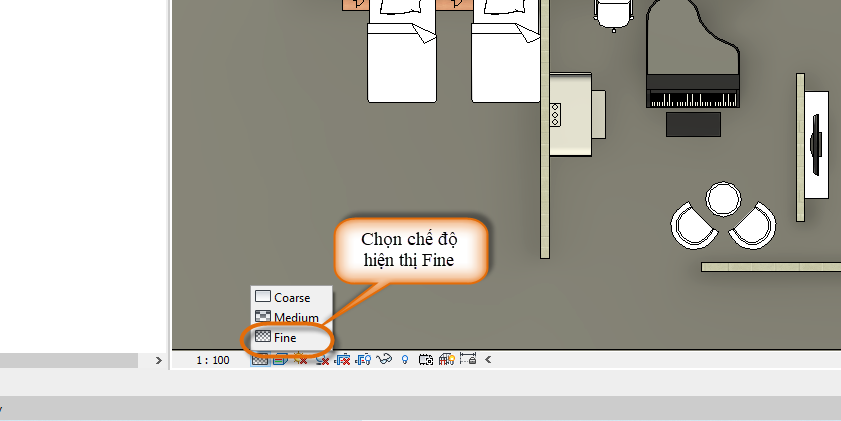
Task: Click the right scroll arrow of left panel
Action: click(158, 360)
